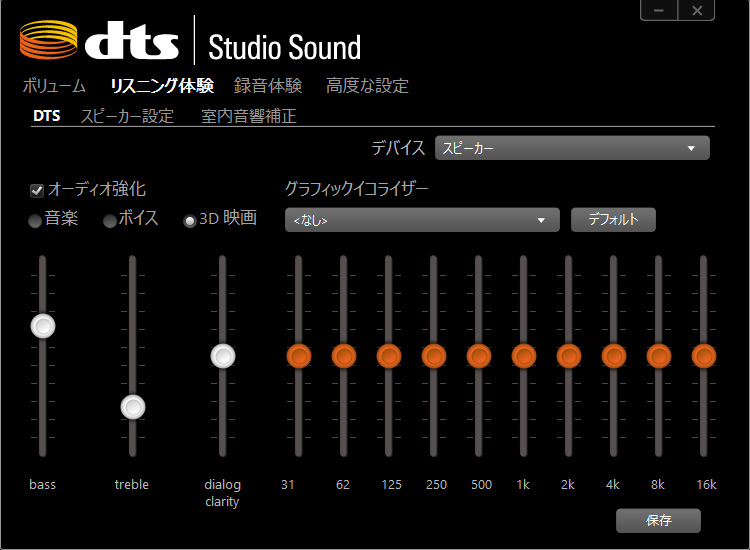750x550 pixels.
Task: Select the 音楽 radio button
Action: coord(35,220)
